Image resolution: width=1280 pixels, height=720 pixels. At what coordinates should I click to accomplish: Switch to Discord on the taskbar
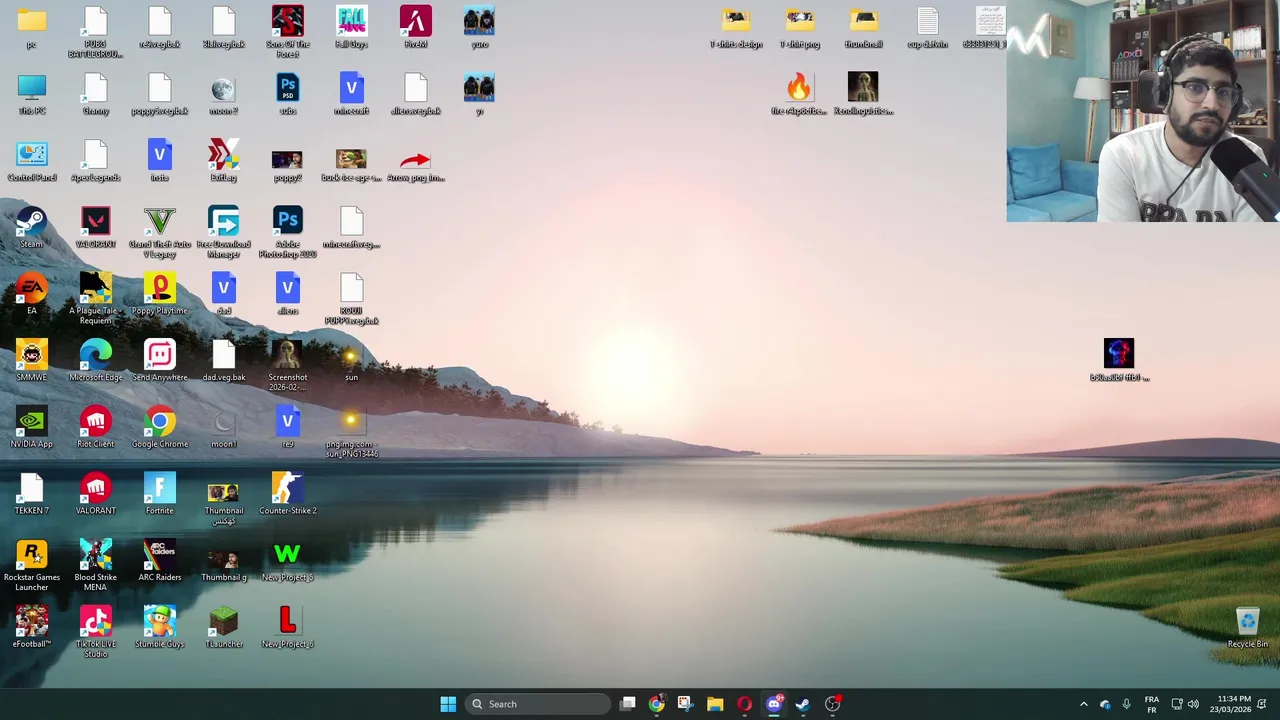[774, 704]
